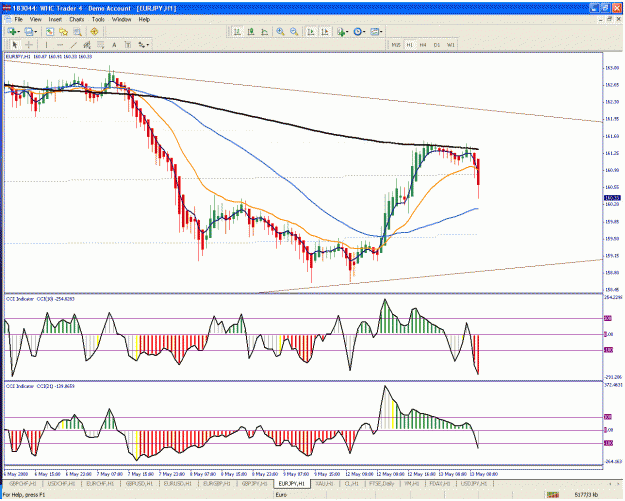The width and height of the screenshot is (625, 501).
Task: Click the connection status bars icon
Action: pos(552,495)
